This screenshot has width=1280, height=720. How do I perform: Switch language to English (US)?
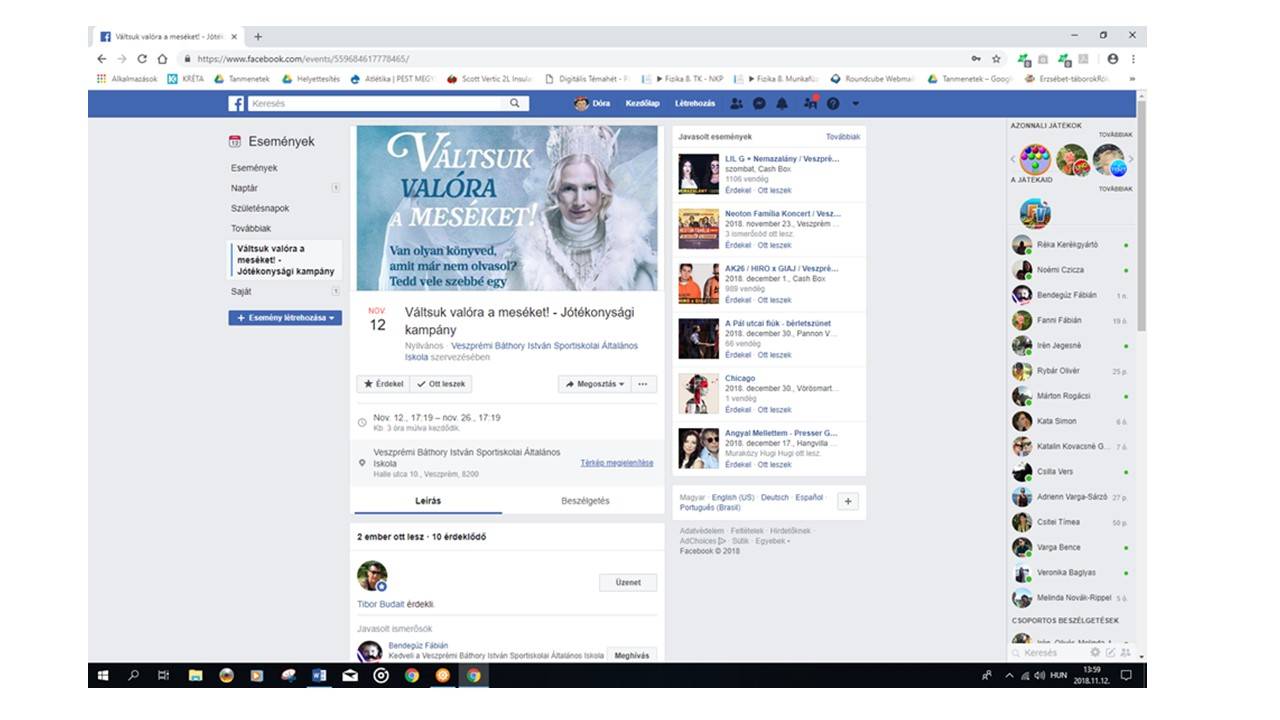click(x=733, y=497)
